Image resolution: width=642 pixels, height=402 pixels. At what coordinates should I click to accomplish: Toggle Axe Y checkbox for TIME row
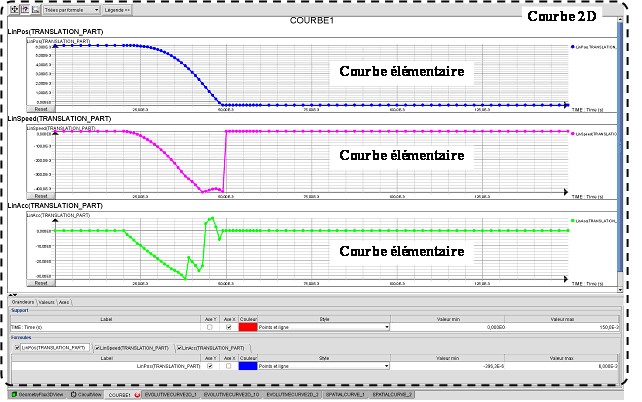[x=209, y=326]
